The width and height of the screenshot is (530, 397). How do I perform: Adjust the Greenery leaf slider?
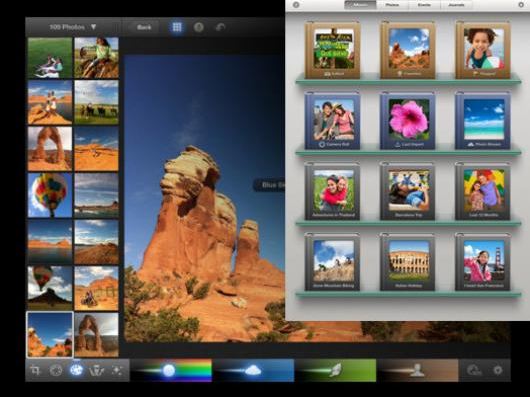coord(335,371)
